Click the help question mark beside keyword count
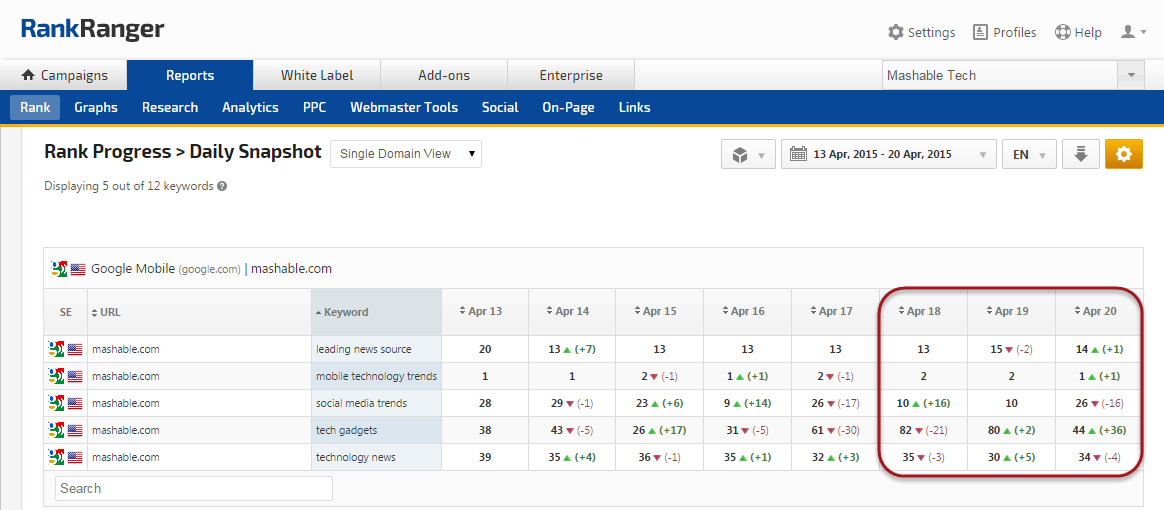The width and height of the screenshot is (1164, 510). click(222, 186)
